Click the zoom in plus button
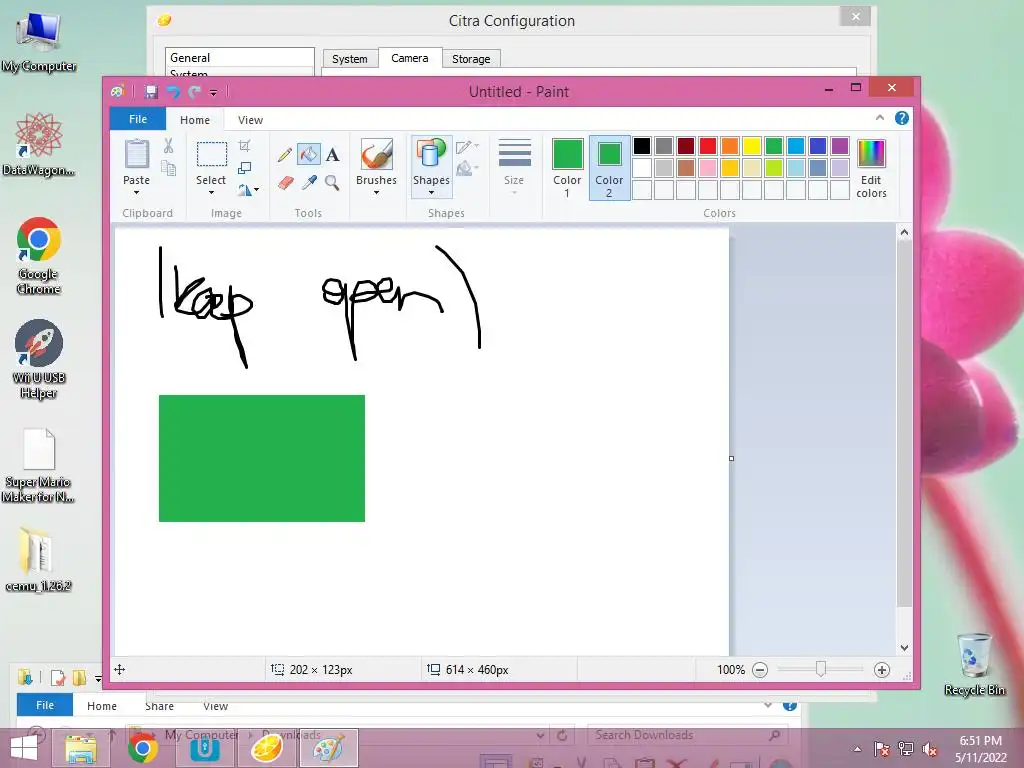The height and width of the screenshot is (768, 1024). [882, 670]
